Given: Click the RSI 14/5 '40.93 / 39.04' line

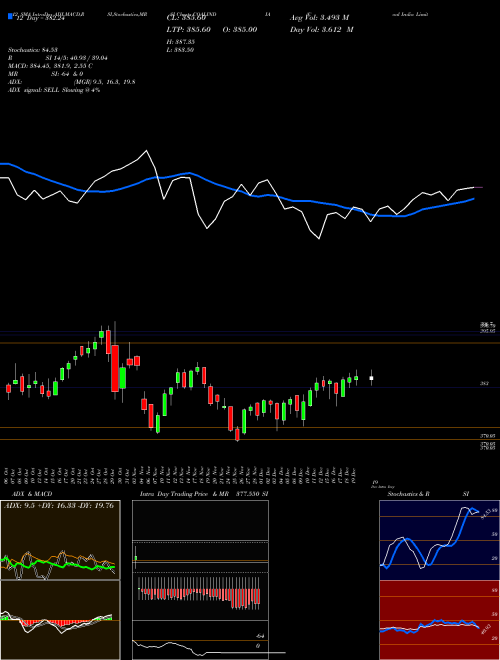Looking at the screenshot, I should (x=58, y=58).
